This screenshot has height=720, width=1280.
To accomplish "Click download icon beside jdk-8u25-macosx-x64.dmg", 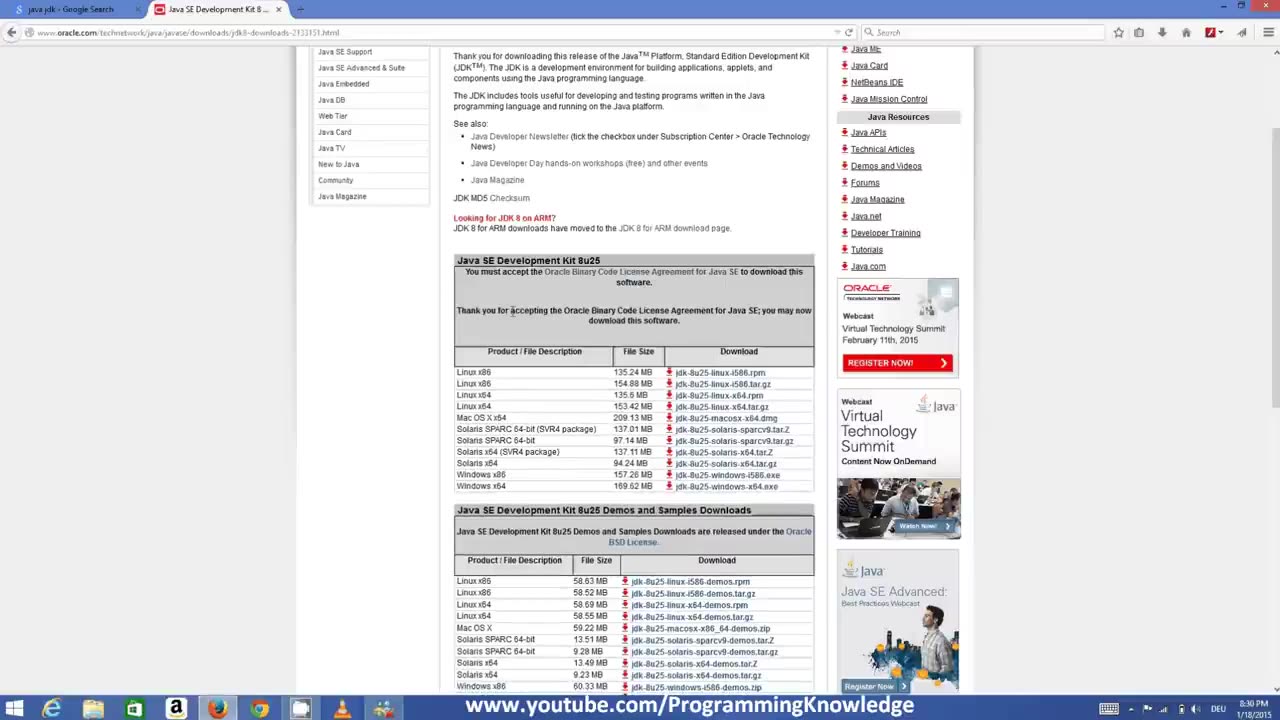I will pyautogui.click(x=669, y=418).
